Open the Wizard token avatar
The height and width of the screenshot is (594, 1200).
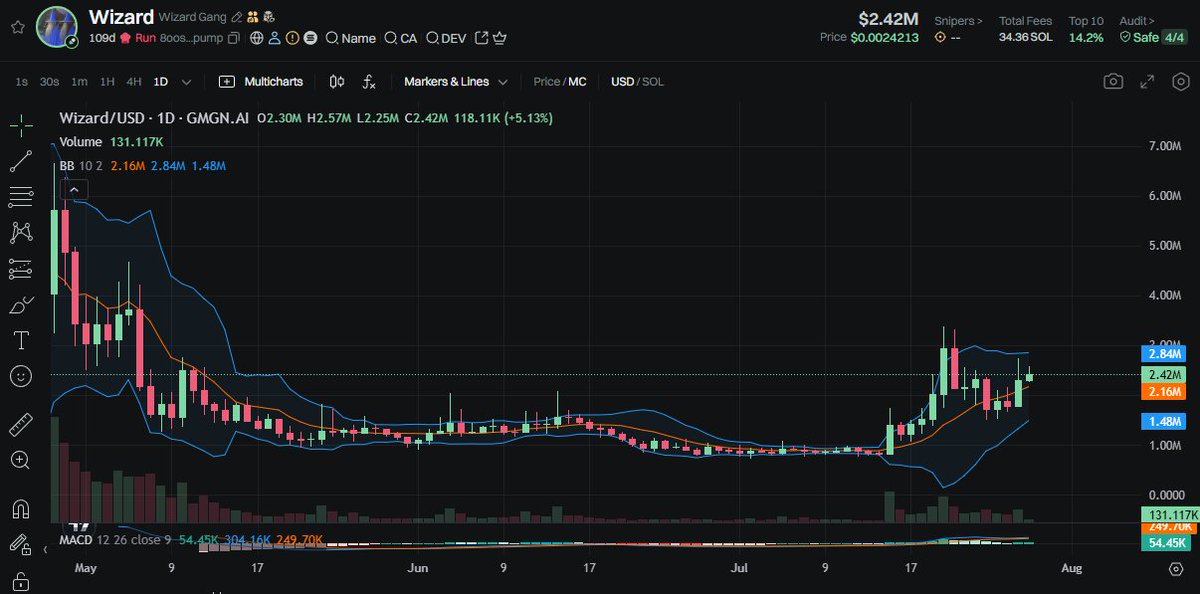[58, 26]
